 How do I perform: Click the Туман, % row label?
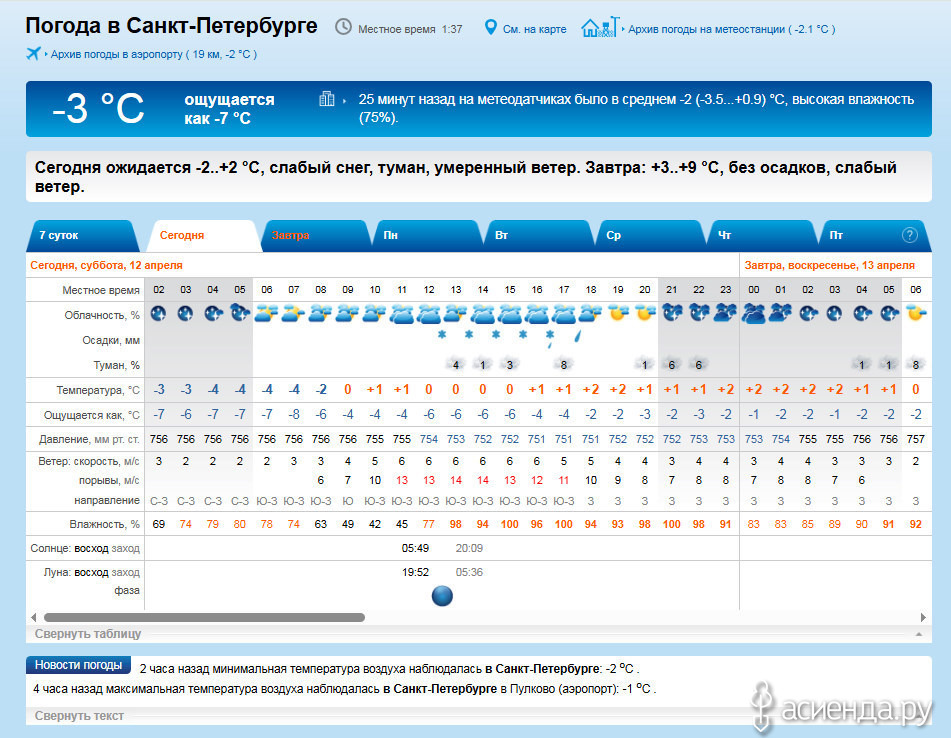pos(116,365)
